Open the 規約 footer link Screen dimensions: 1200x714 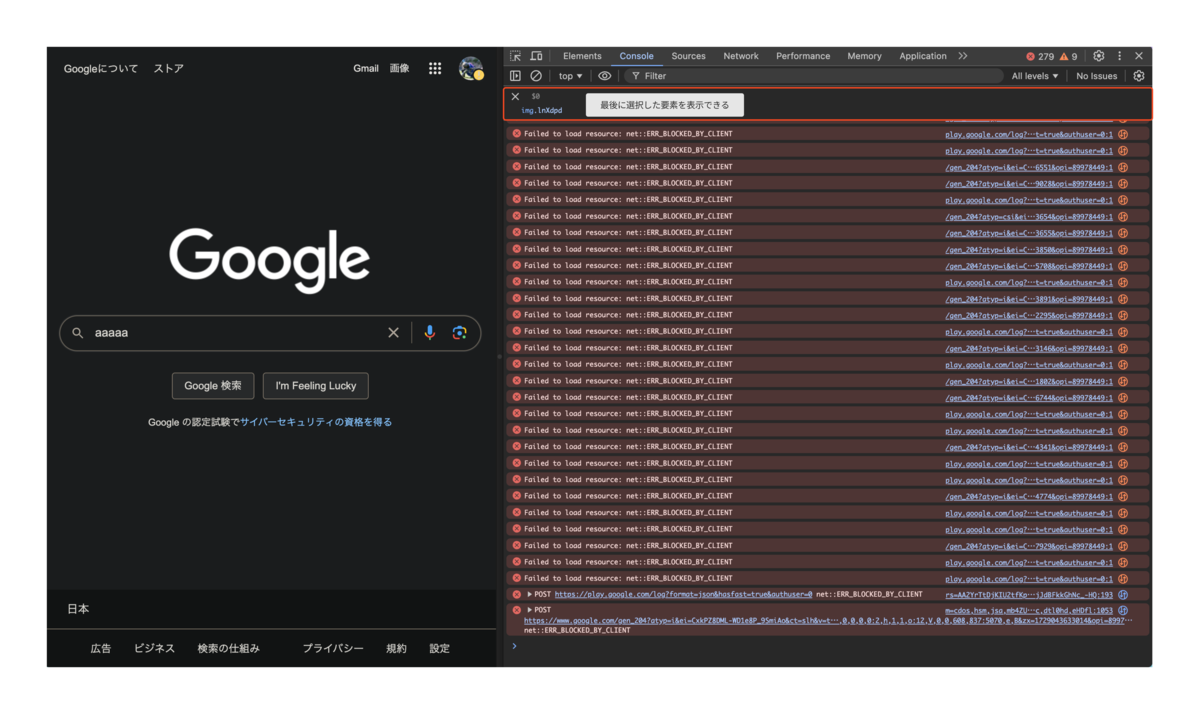click(x=396, y=648)
